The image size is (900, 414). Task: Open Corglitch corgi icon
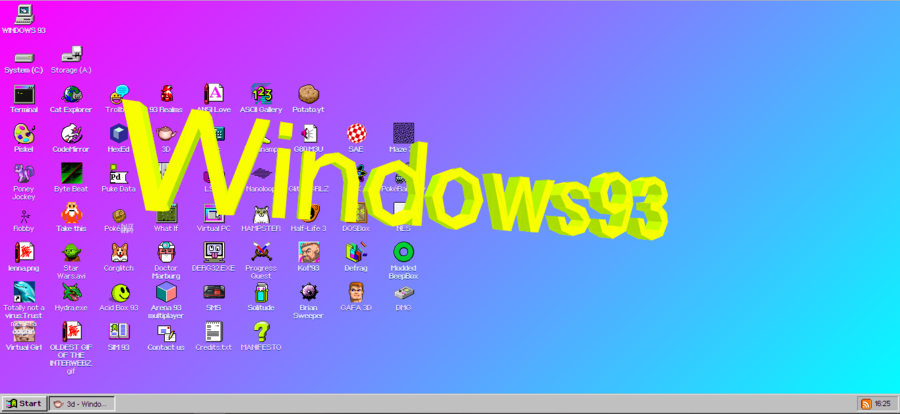(119, 252)
